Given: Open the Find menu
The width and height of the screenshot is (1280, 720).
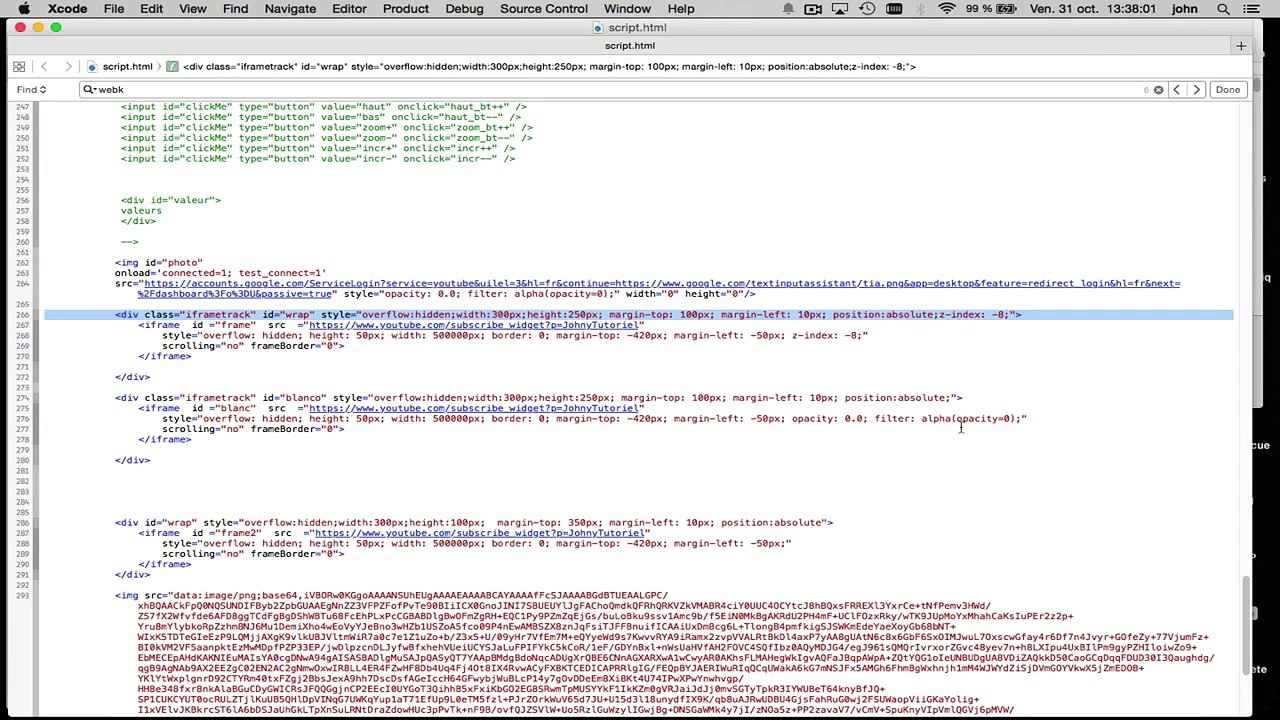Looking at the screenshot, I should pyautogui.click(x=235, y=9).
